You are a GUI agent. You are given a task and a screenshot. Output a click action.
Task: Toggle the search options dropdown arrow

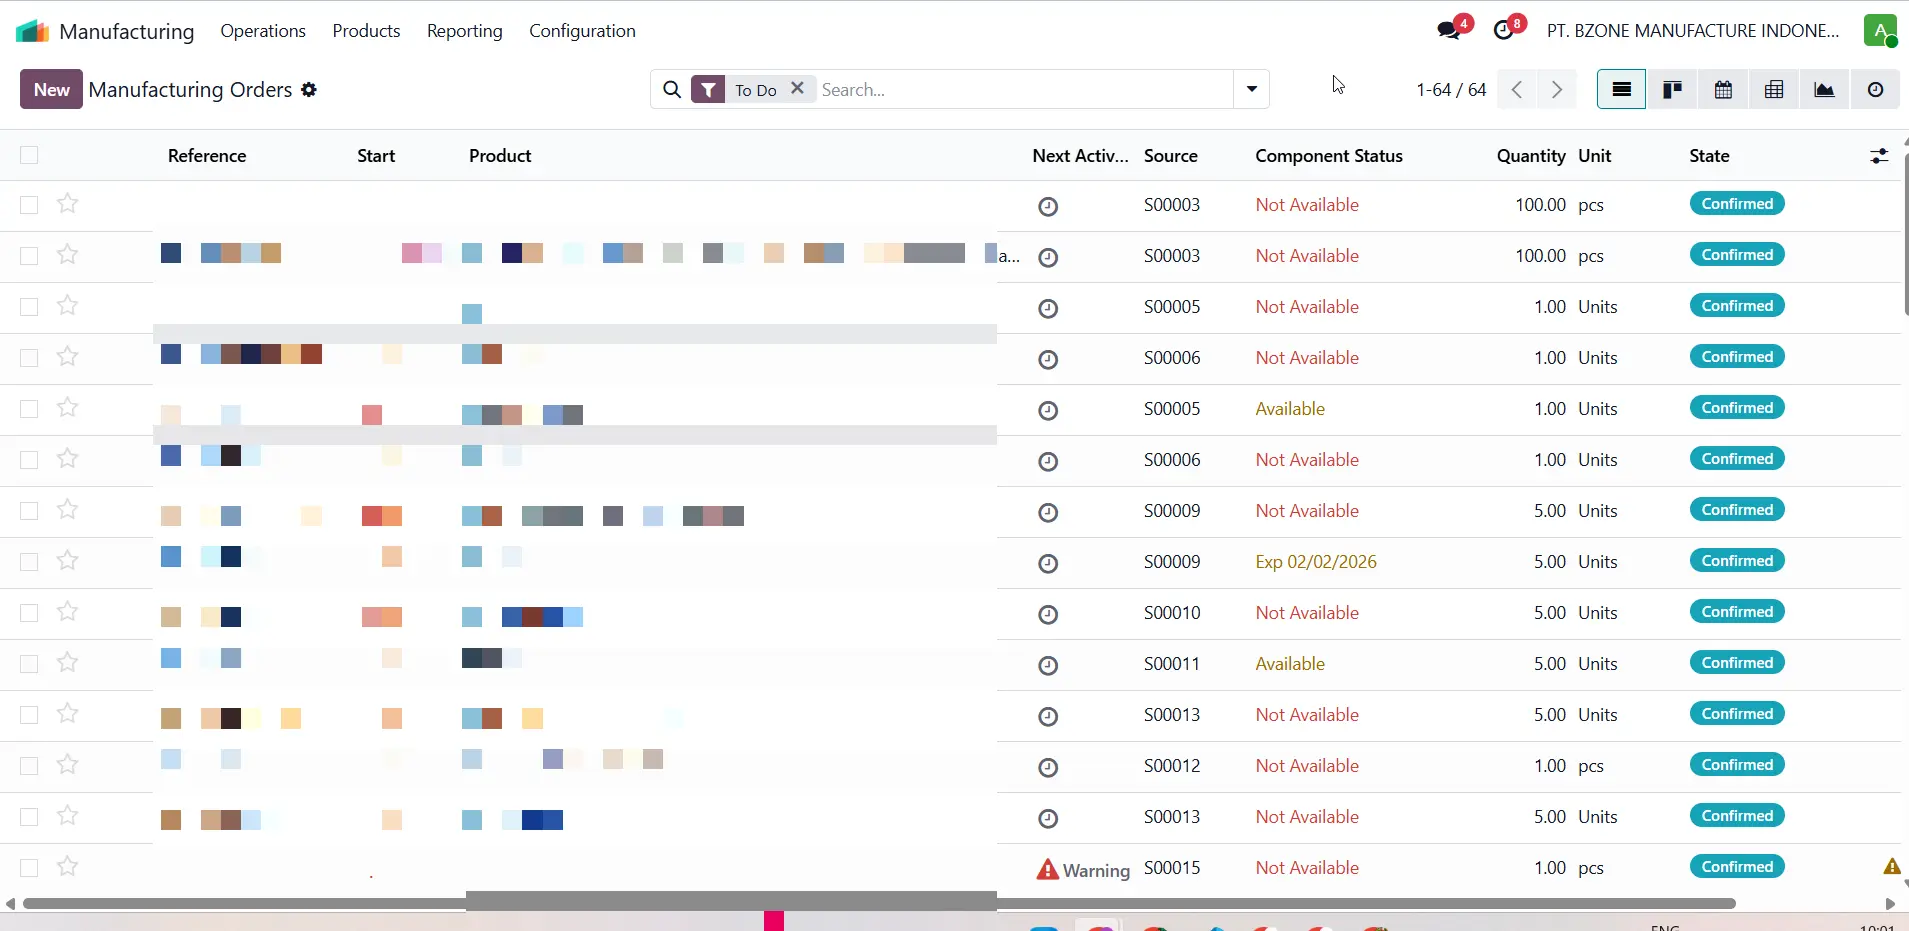coord(1251,89)
